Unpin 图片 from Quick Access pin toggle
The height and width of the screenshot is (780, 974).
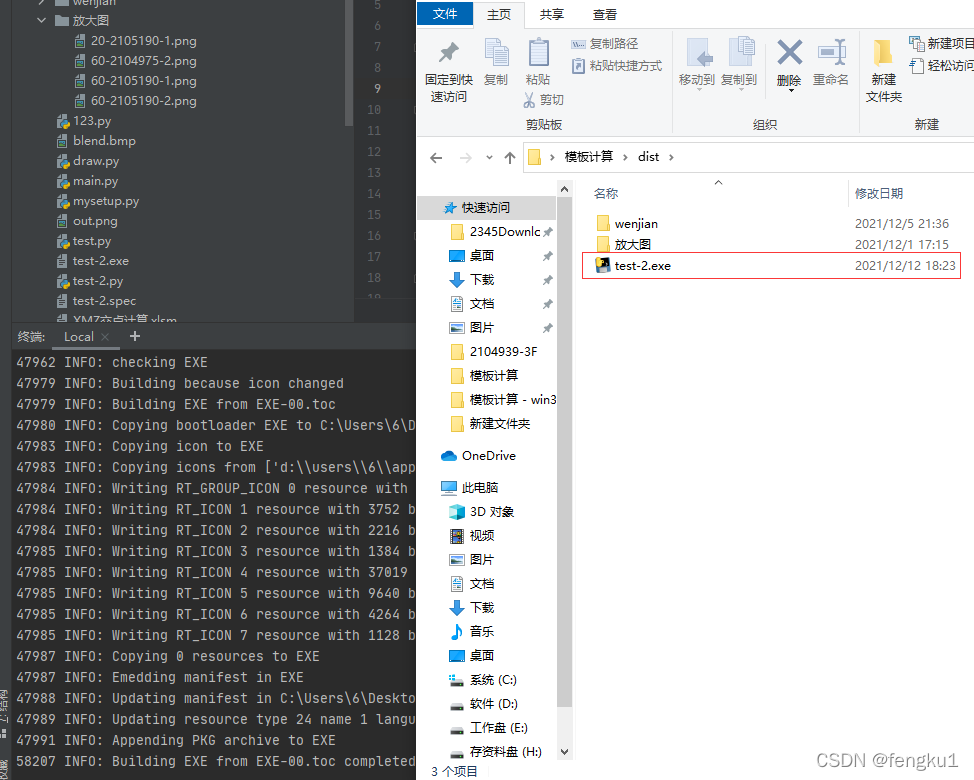click(548, 327)
